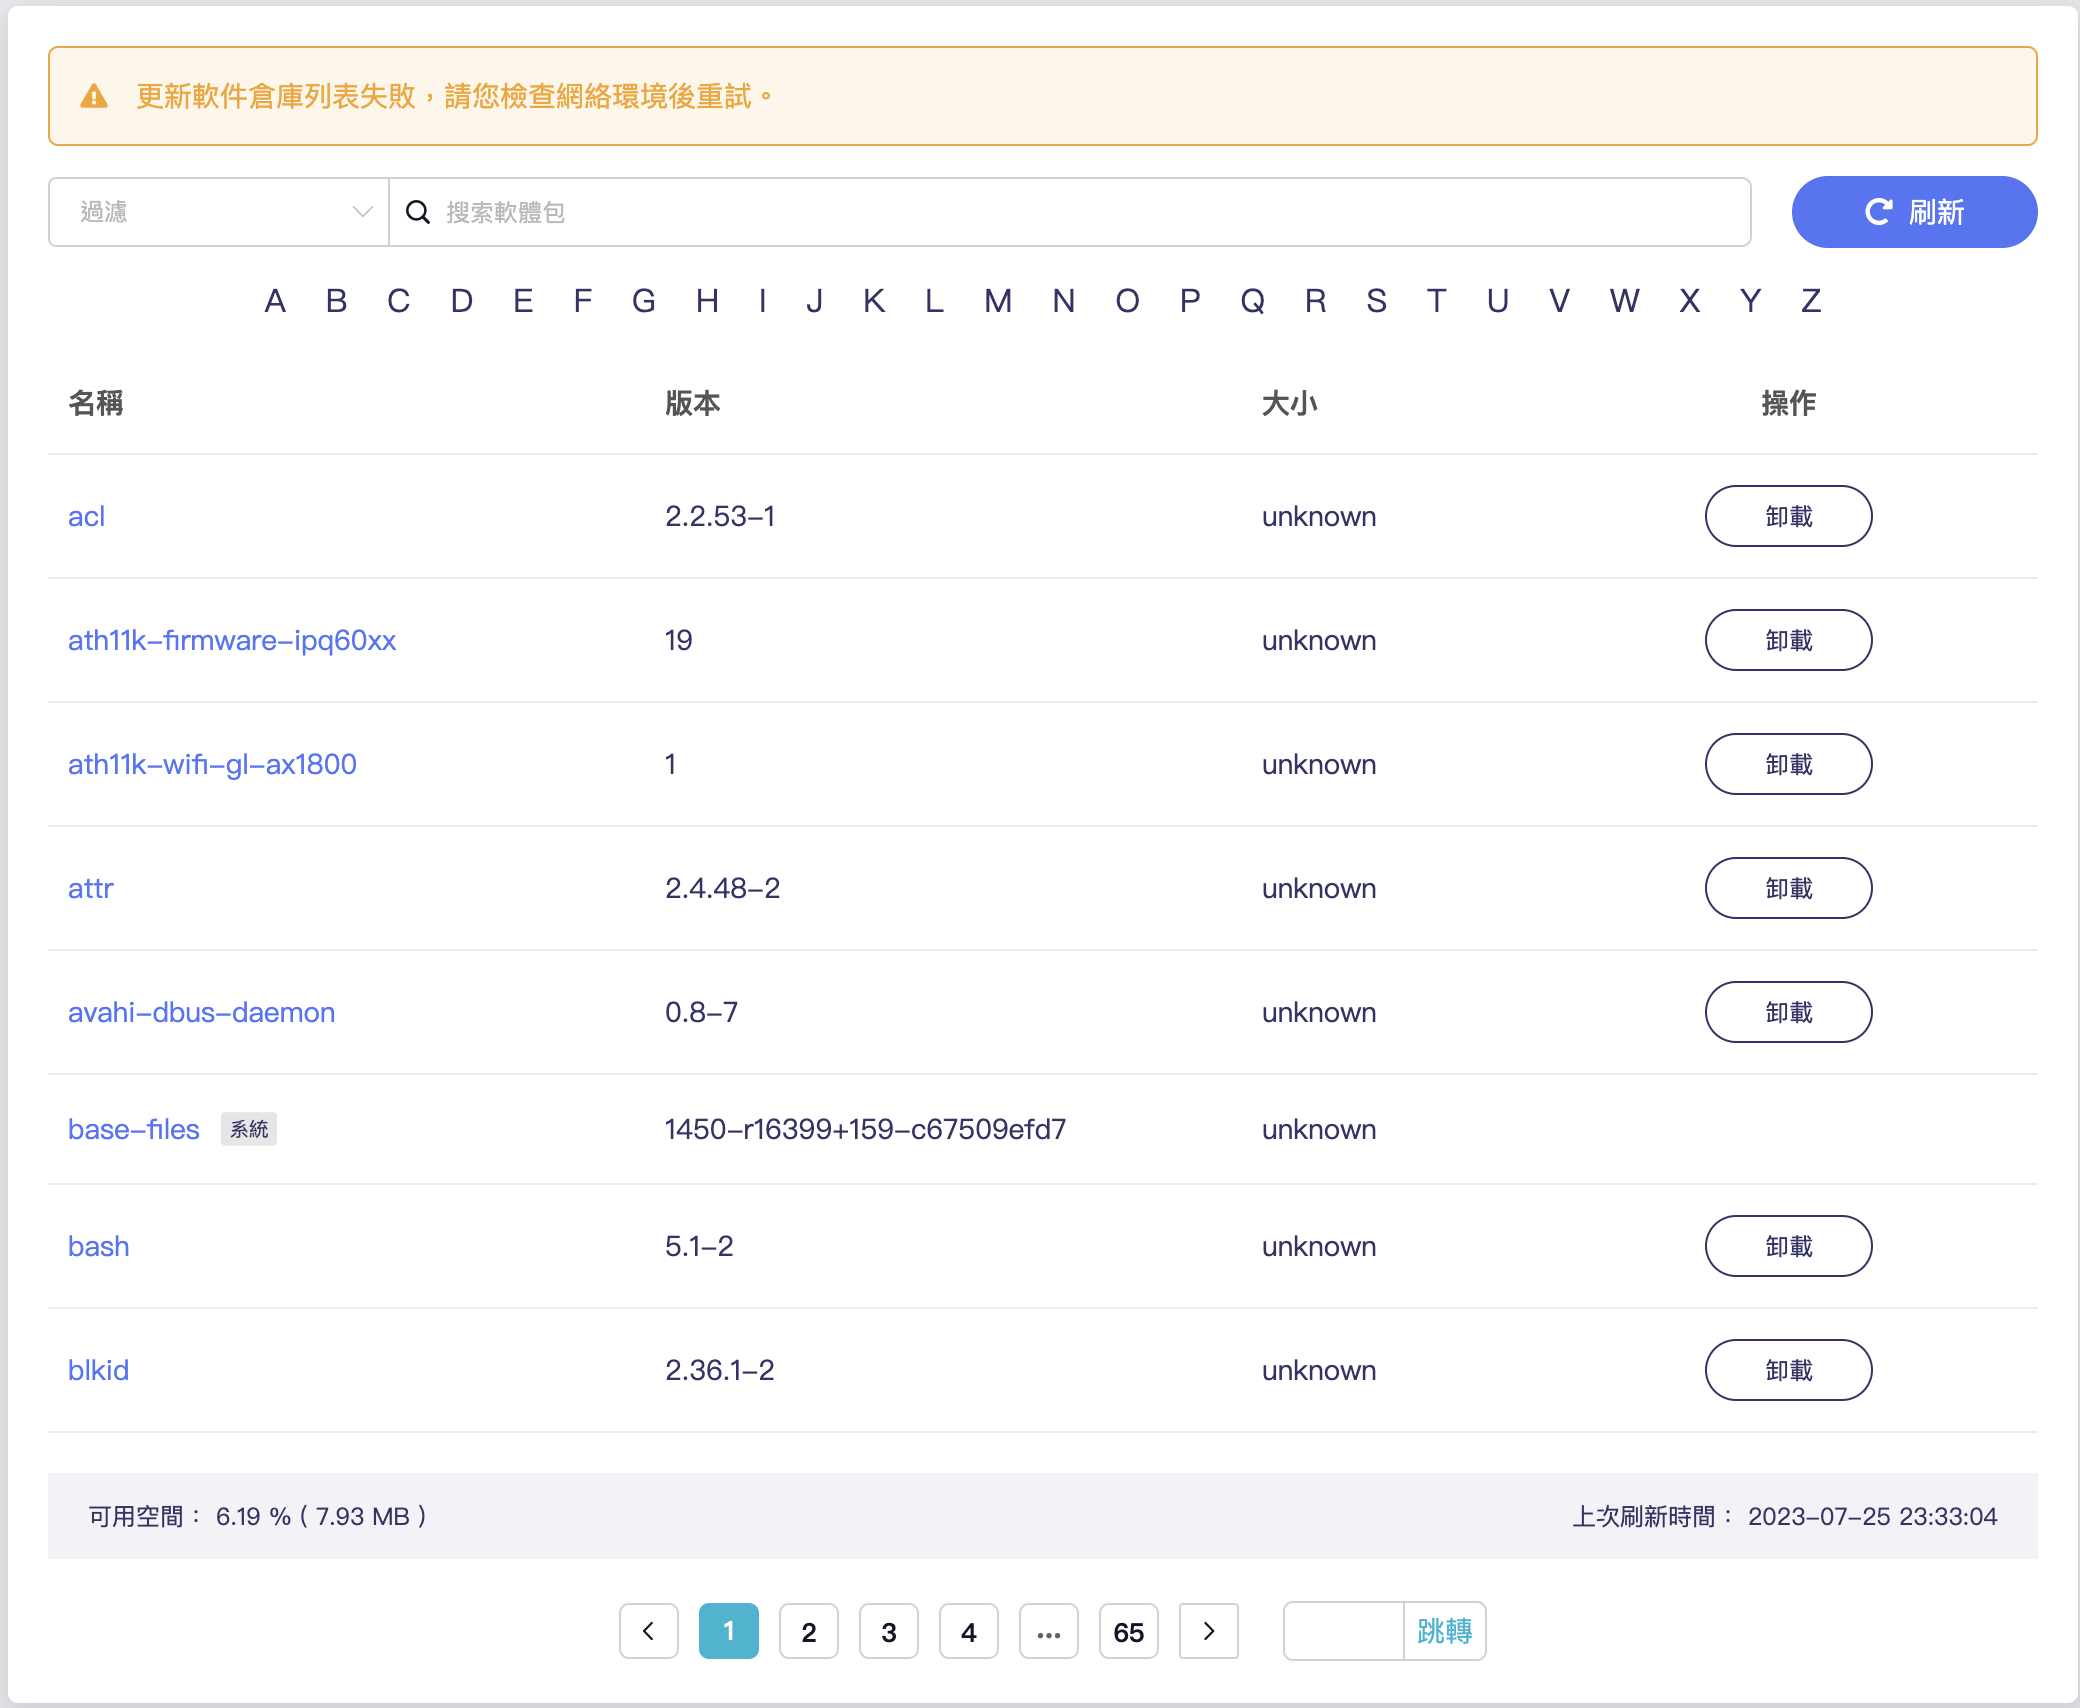Go to previous page arrow

648,1631
